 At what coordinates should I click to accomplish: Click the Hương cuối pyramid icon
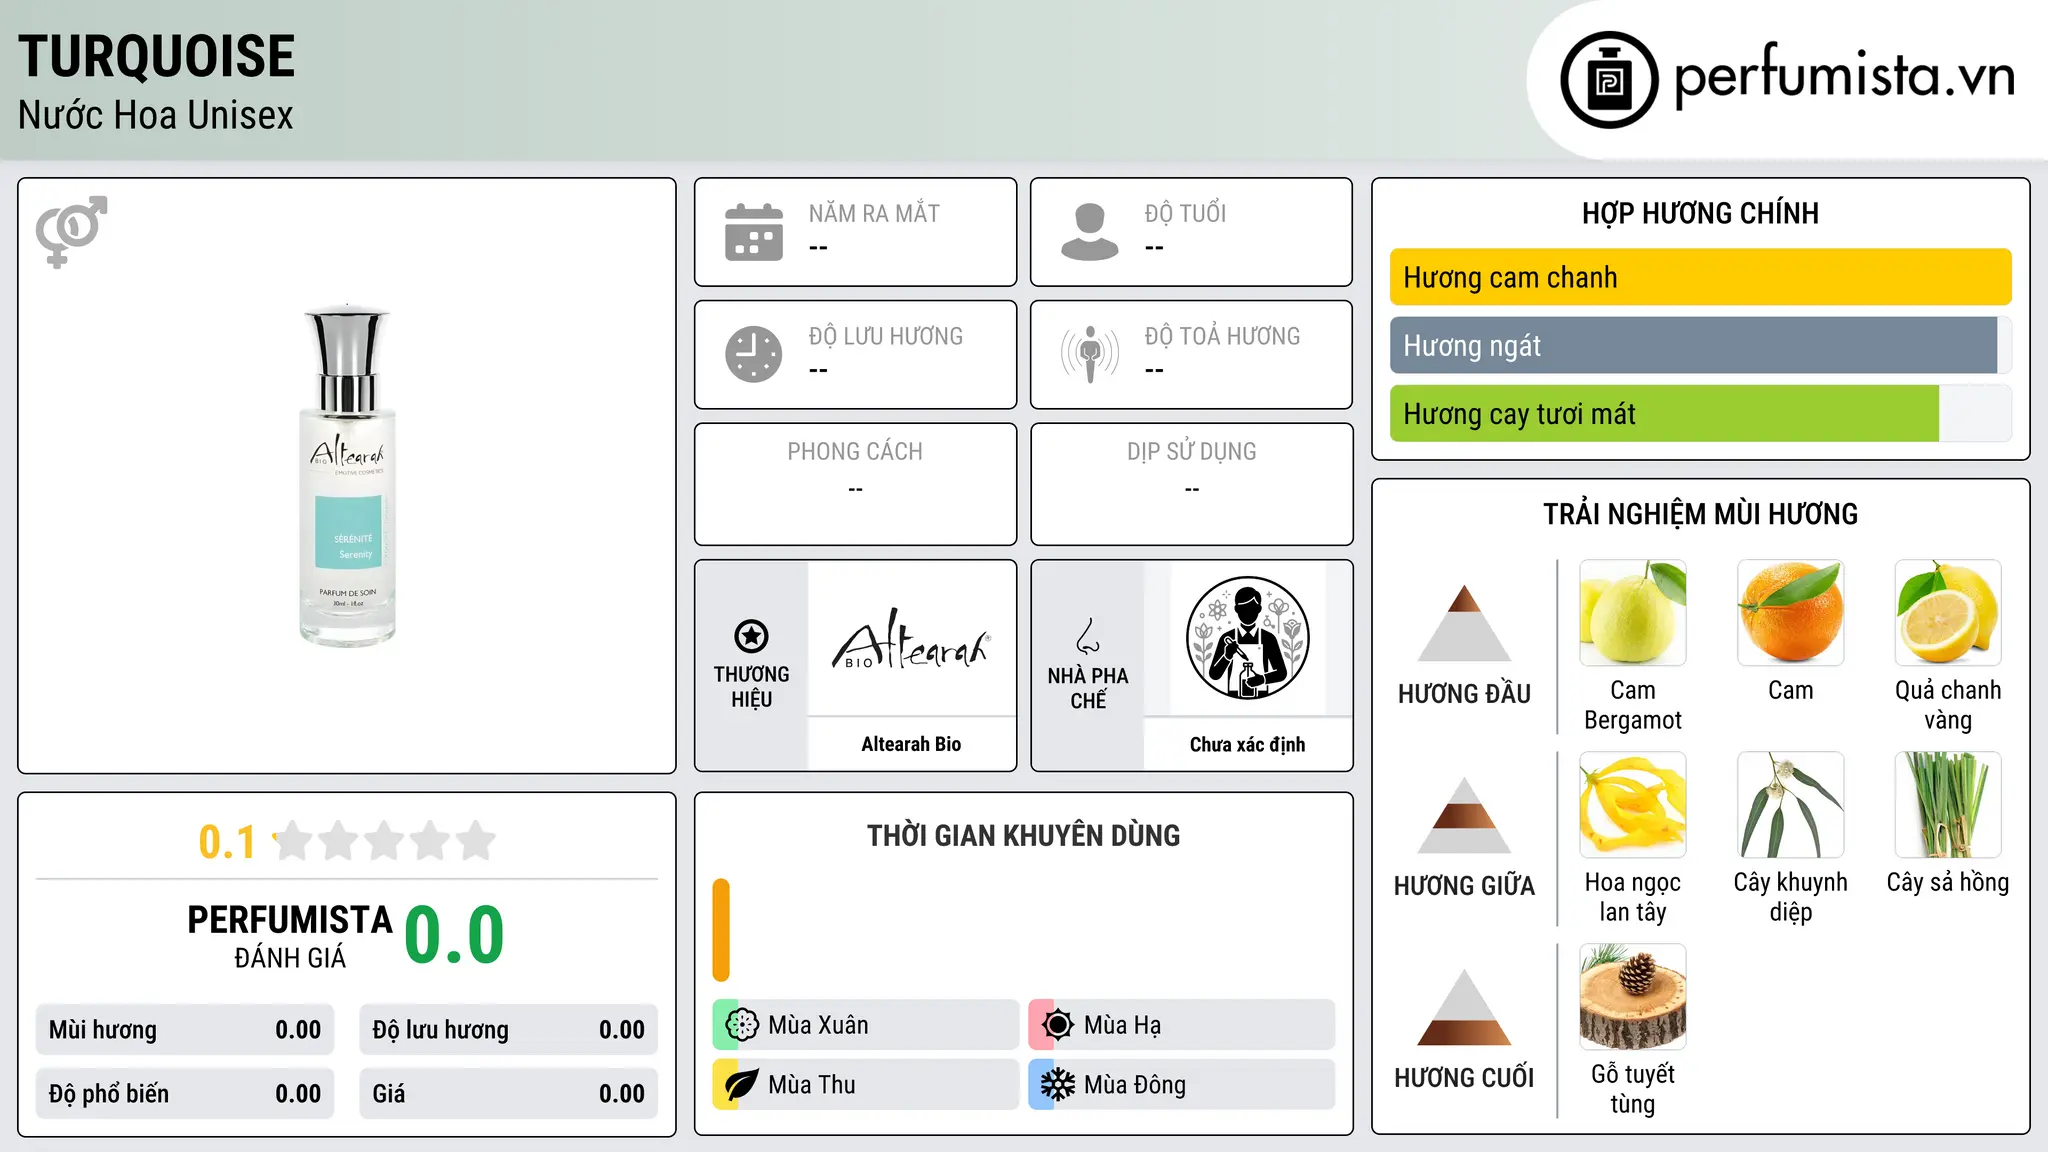1464,1007
